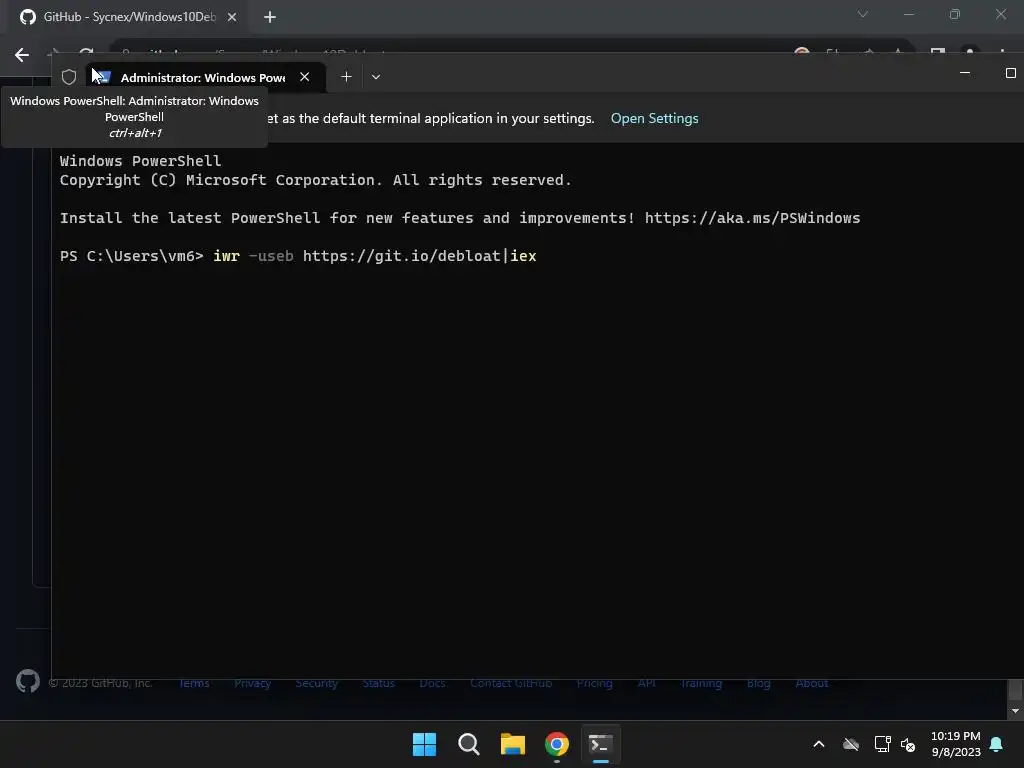This screenshot has width=1024, height=768.
Task: Maximize the Windows Terminal window
Action: click(1010, 73)
